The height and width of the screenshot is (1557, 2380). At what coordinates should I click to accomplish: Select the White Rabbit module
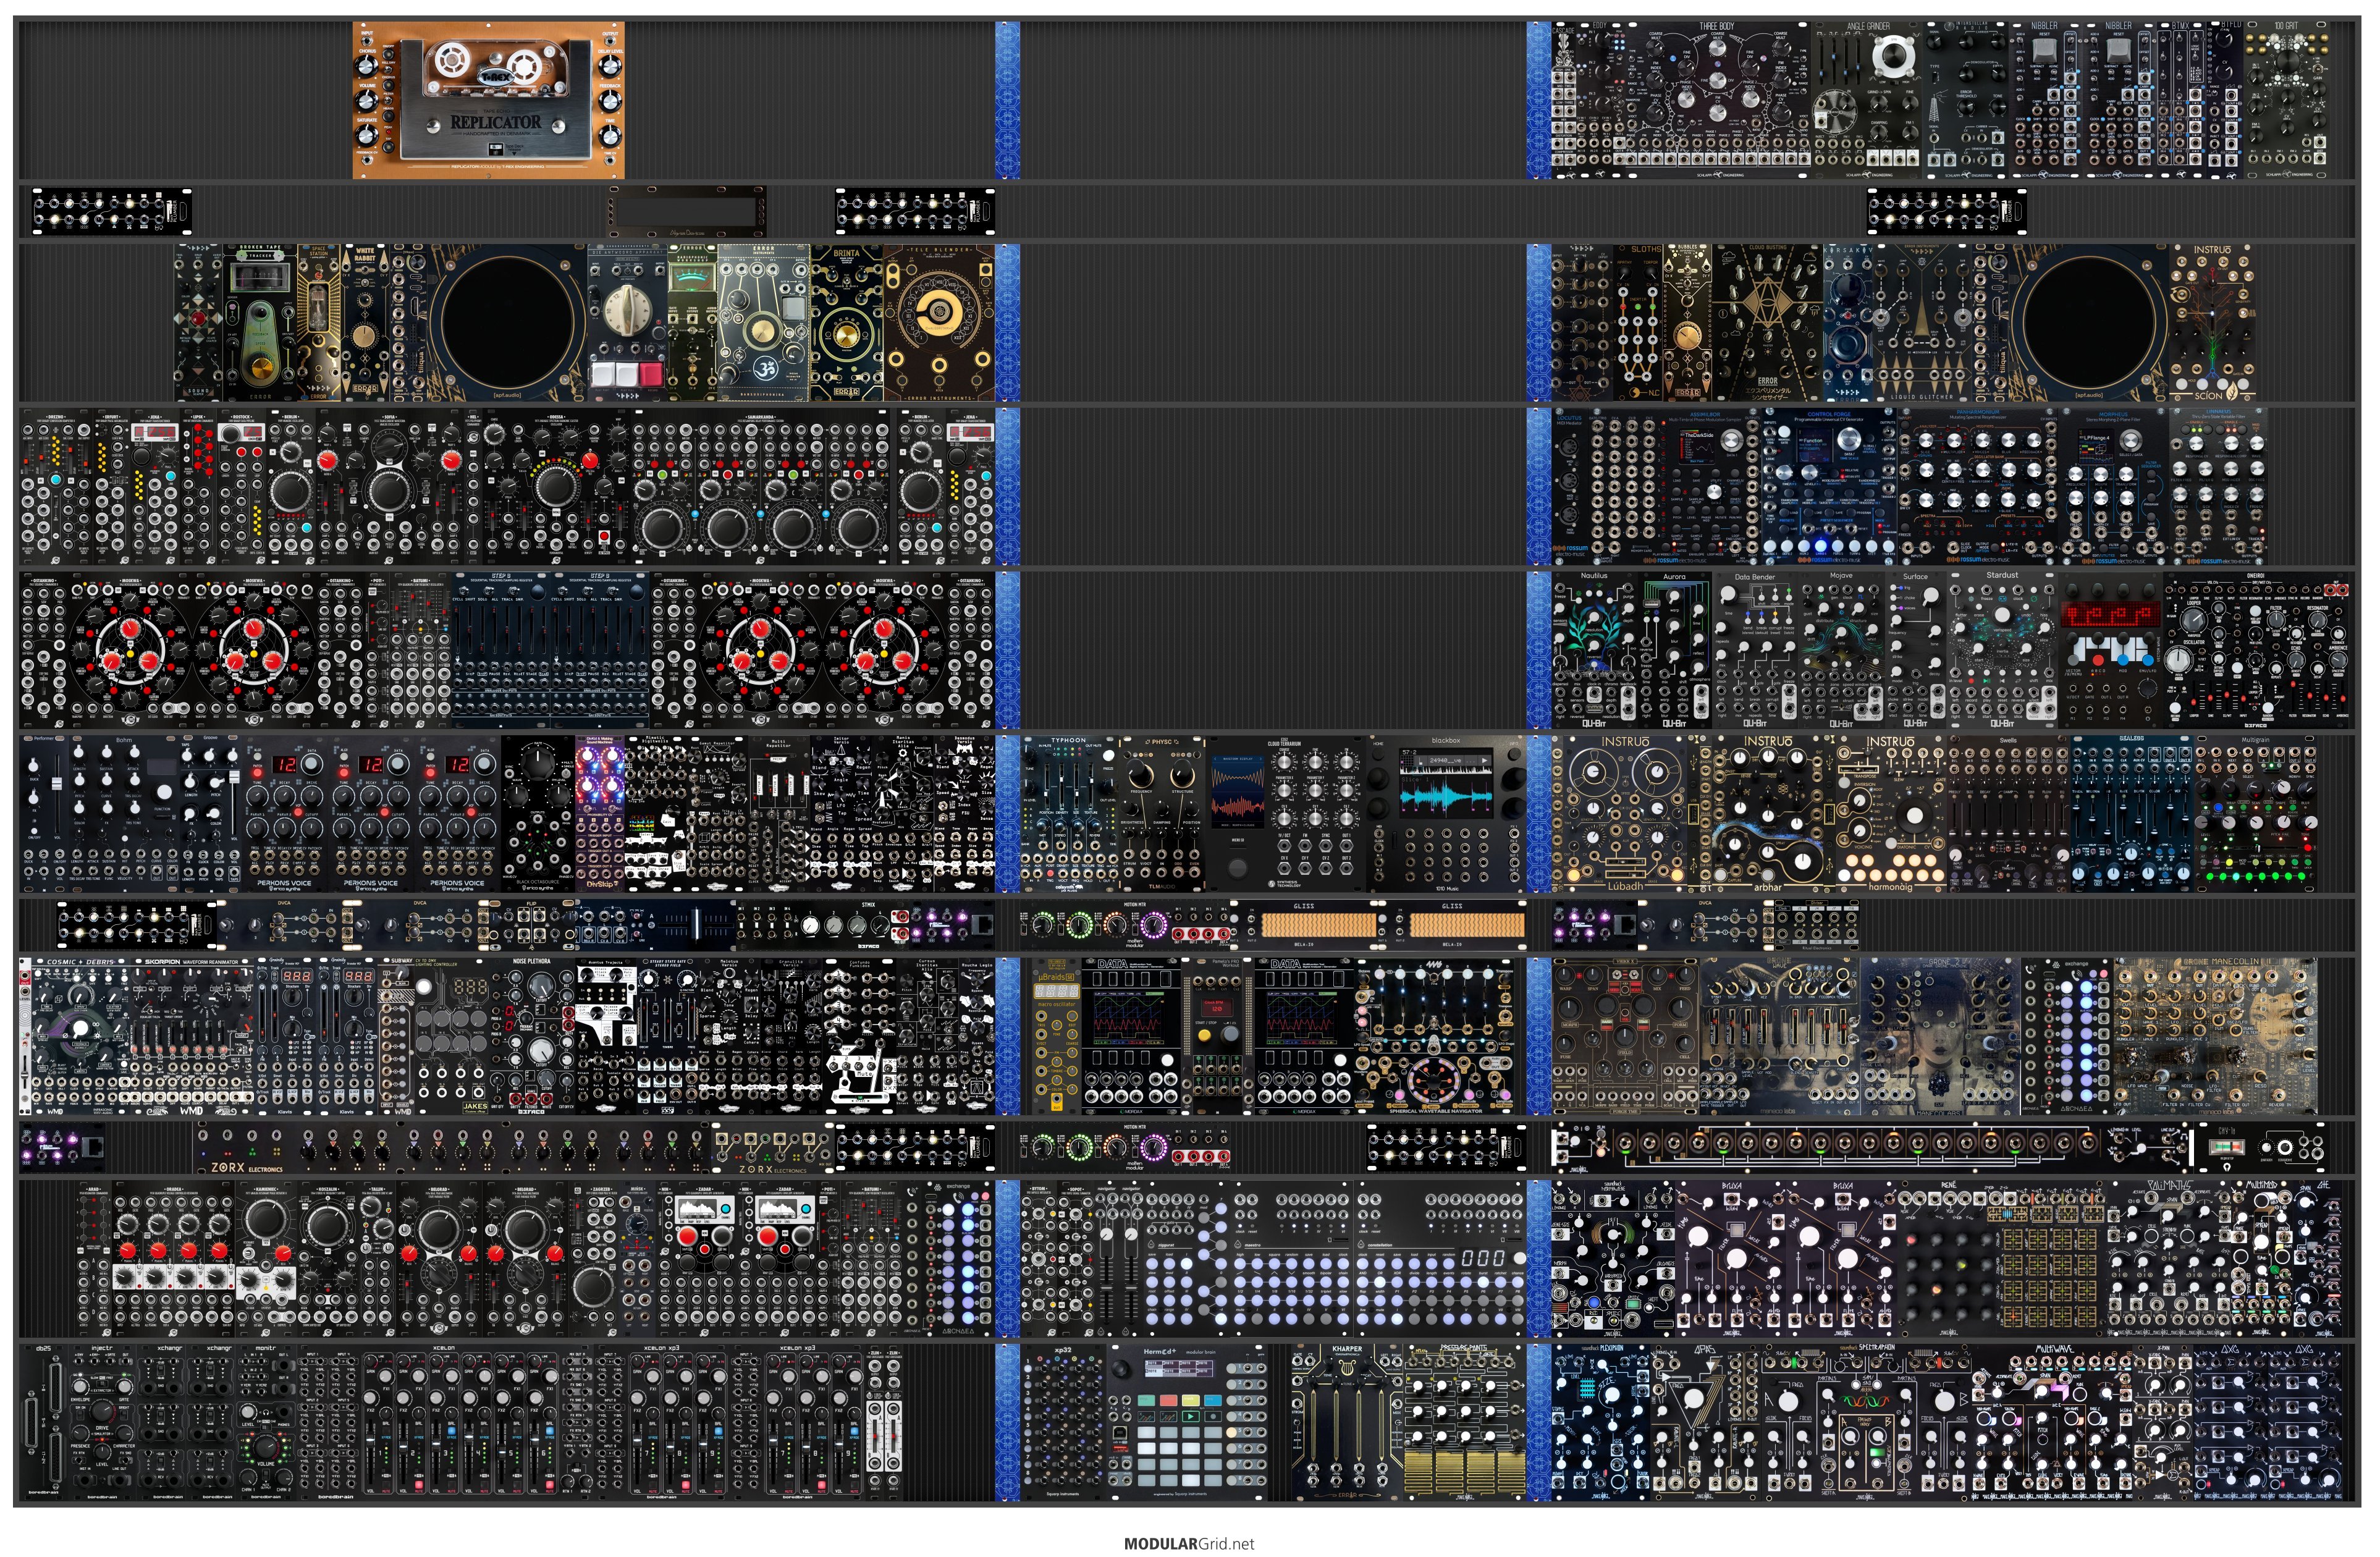click(364, 323)
